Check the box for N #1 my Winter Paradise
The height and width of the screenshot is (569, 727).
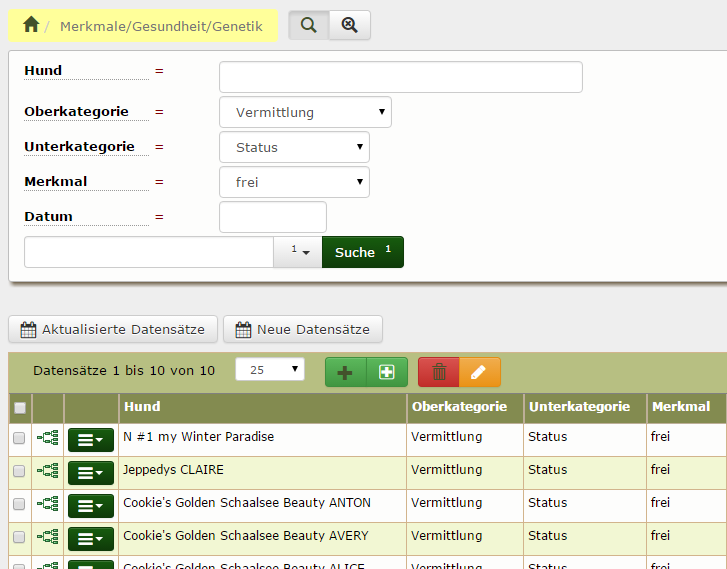[x=19, y=437]
